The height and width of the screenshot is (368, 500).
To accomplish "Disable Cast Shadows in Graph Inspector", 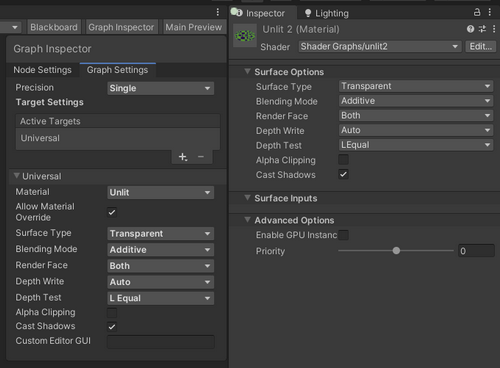I will pyautogui.click(x=112, y=327).
